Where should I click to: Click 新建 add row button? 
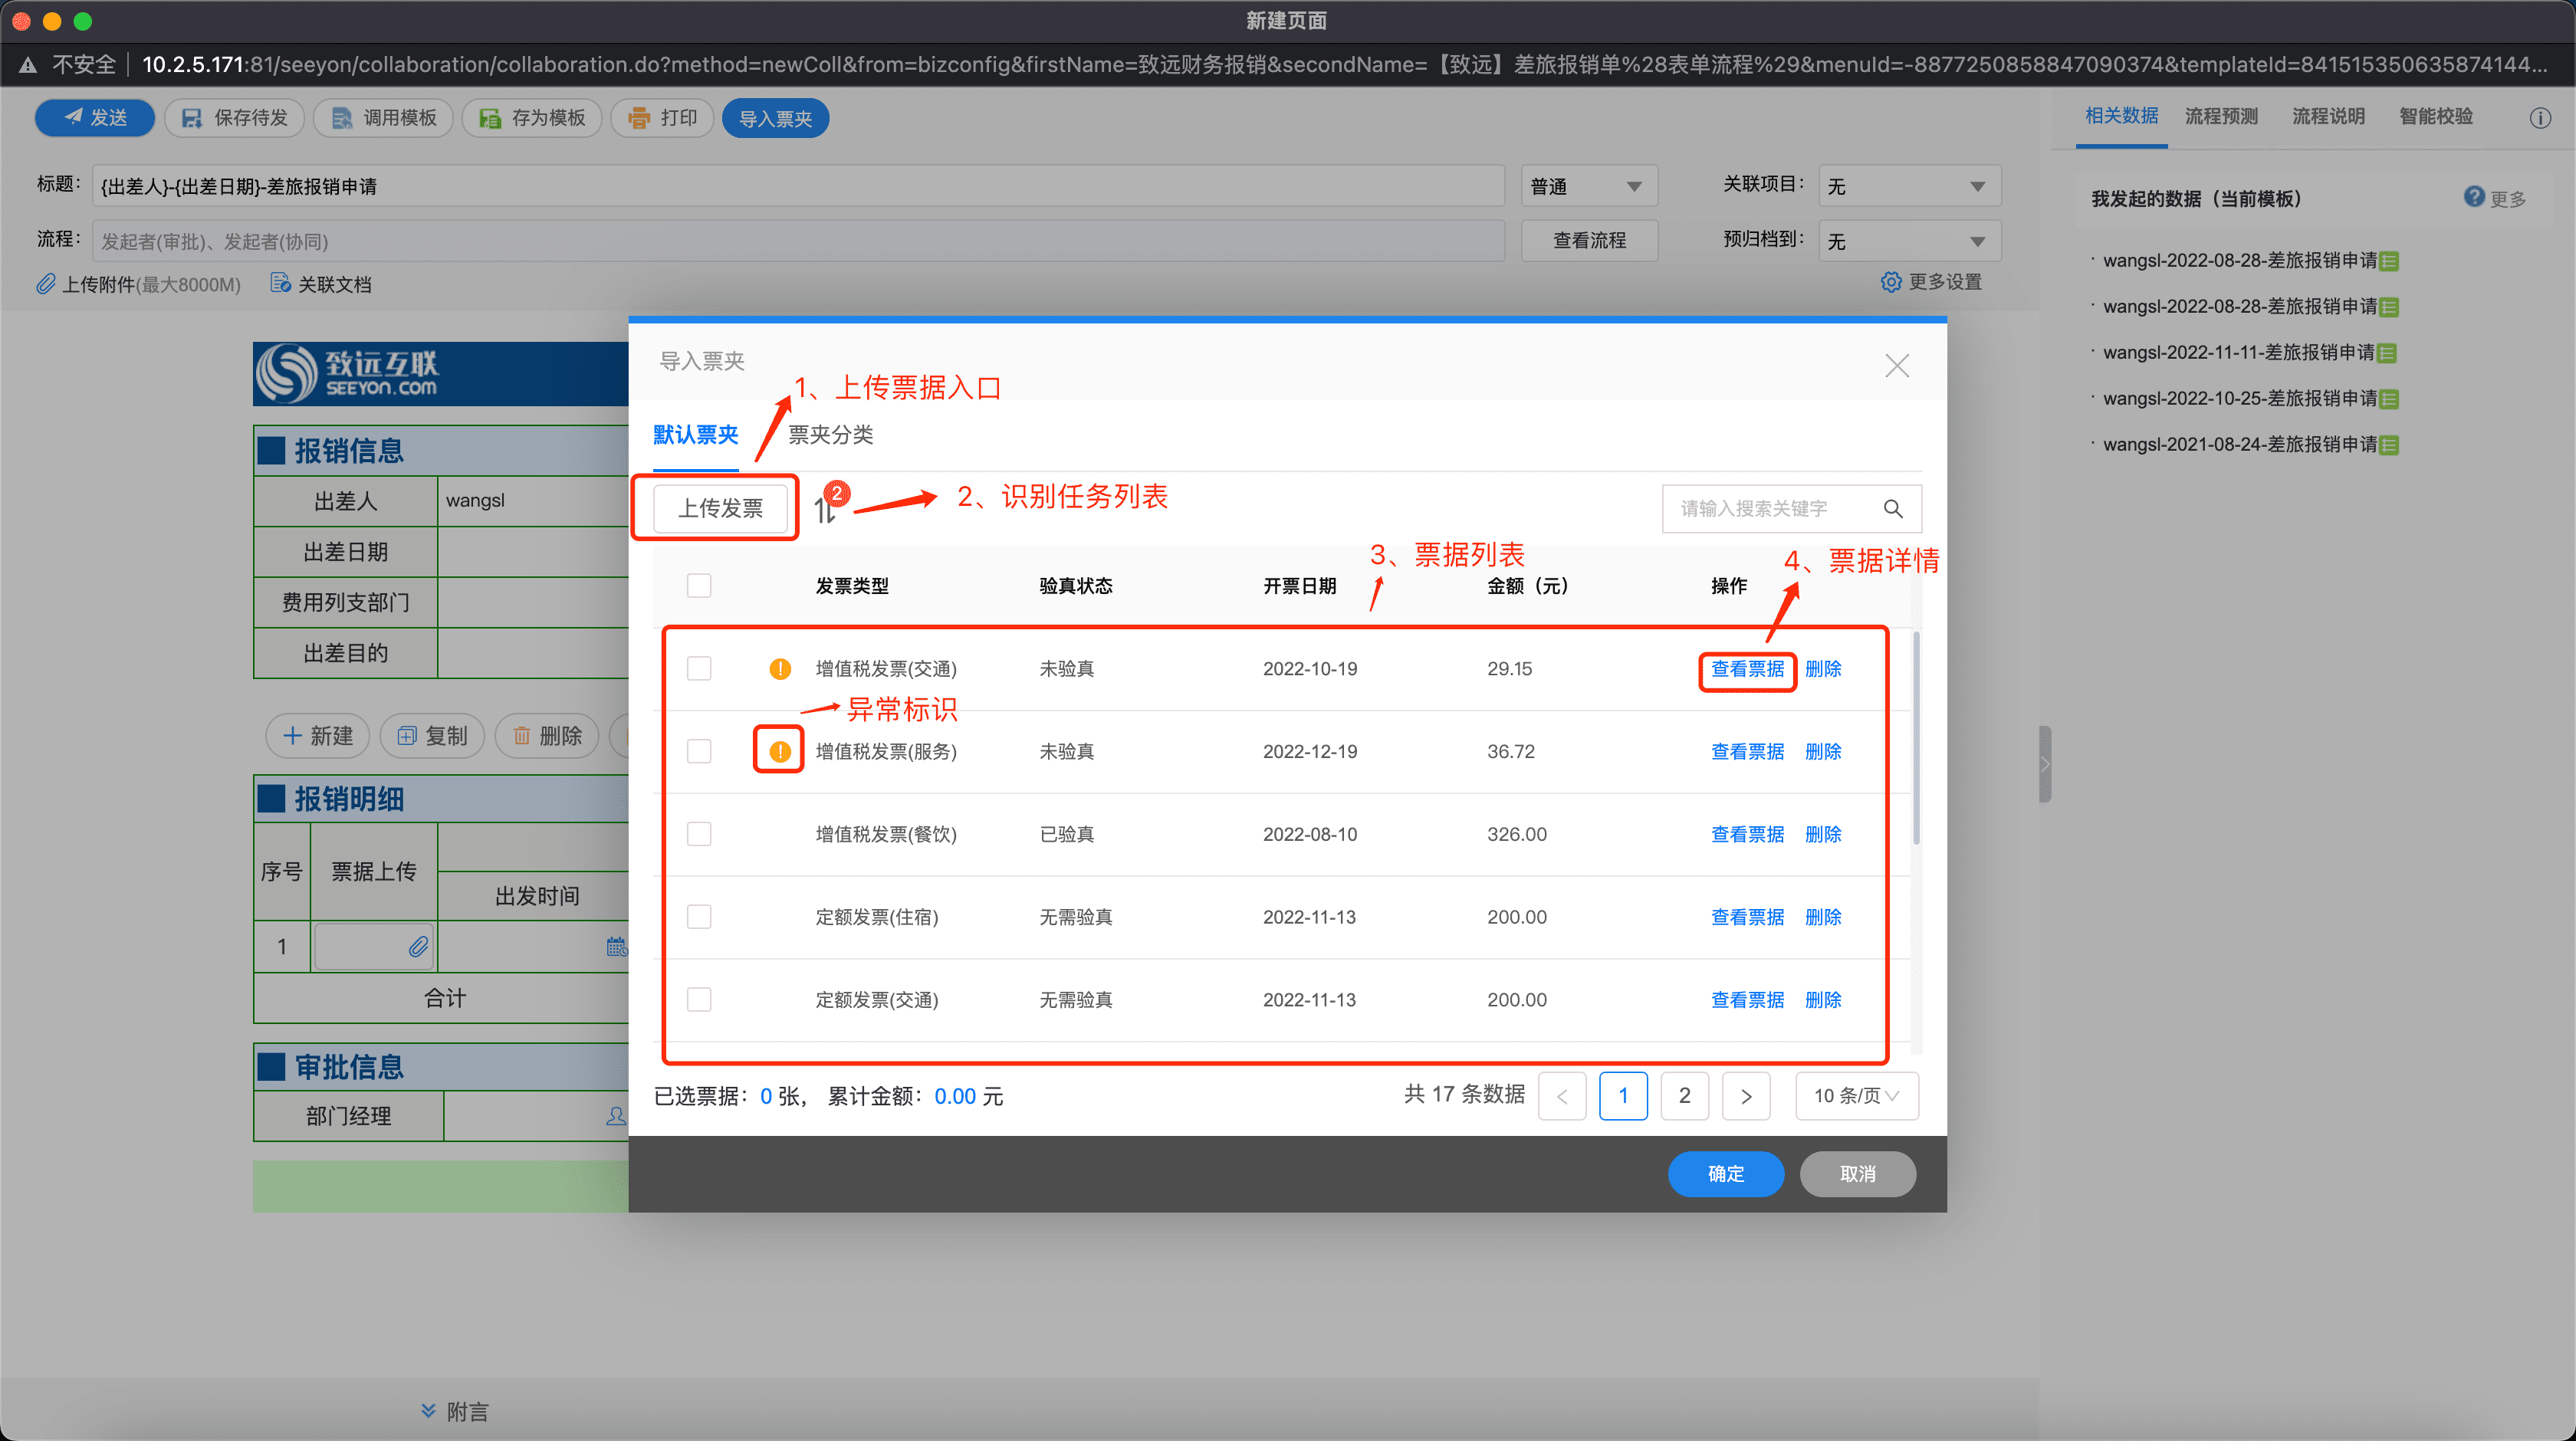(x=317, y=736)
